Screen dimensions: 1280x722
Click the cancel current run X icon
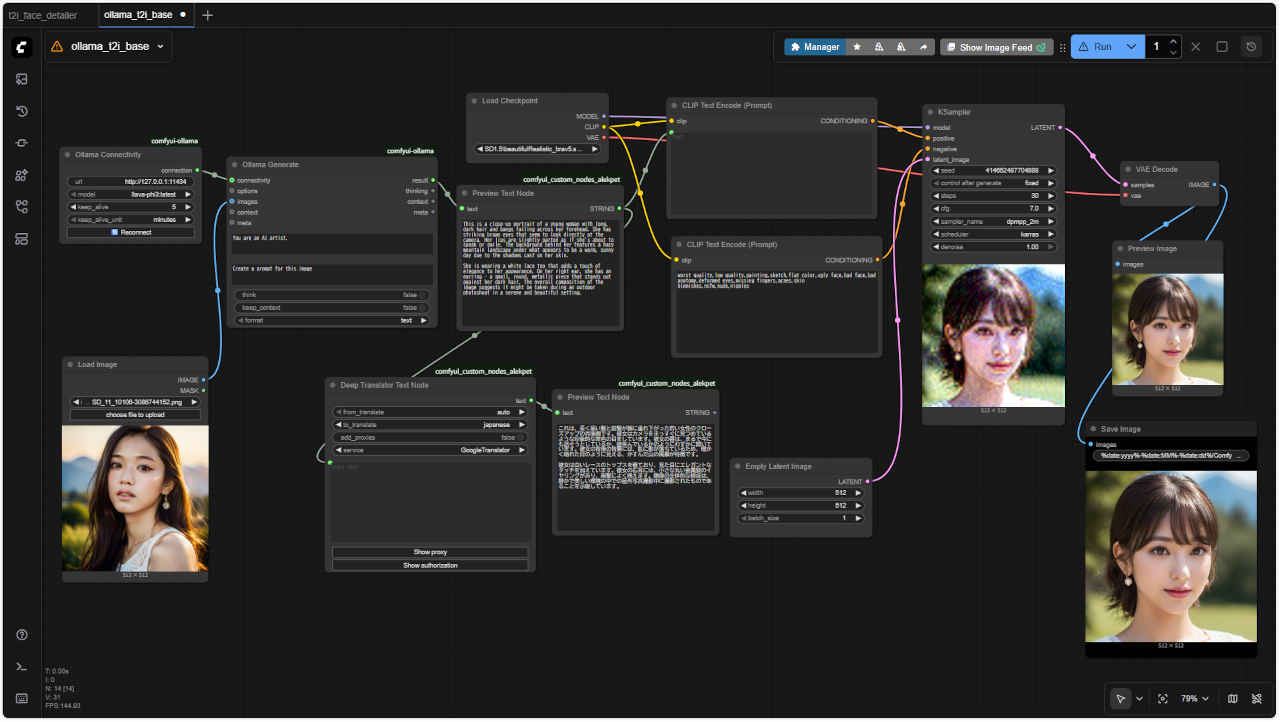point(1196,47)
